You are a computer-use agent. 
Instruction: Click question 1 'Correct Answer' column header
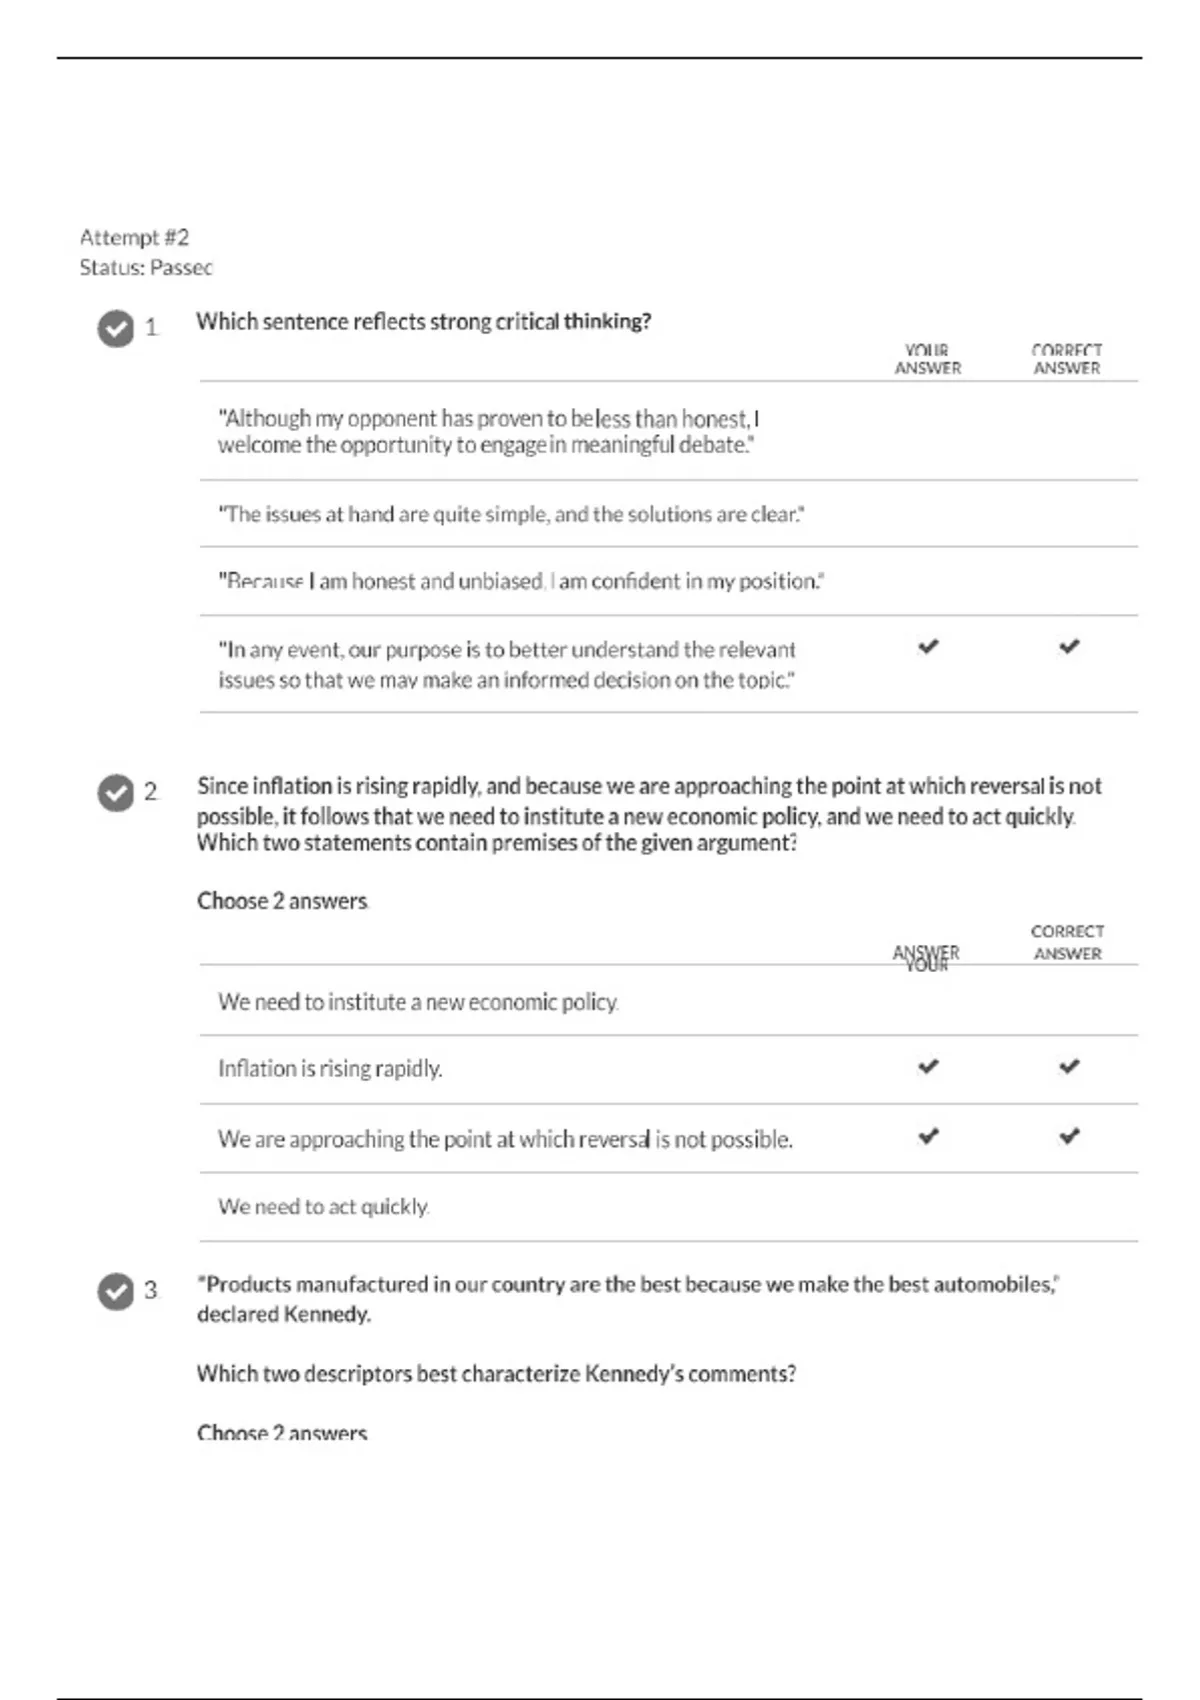pyautogui.click(x=1067, y=359)
